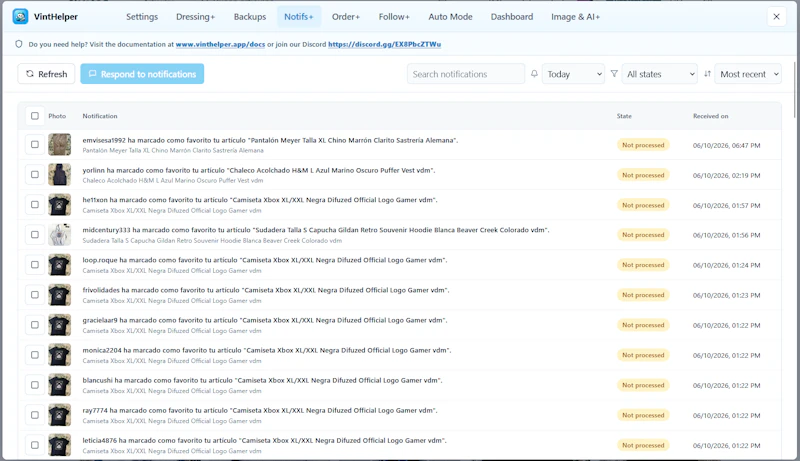
Task: Check the midcentury333 notification checkbox
Action: (x=35, y=235)
